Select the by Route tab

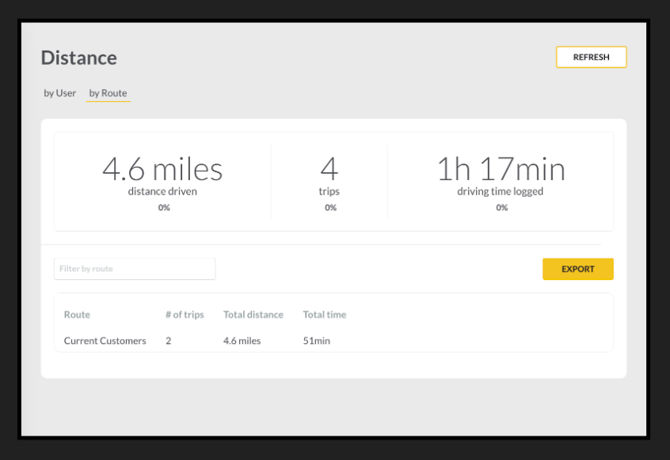[x=108, y=93]
